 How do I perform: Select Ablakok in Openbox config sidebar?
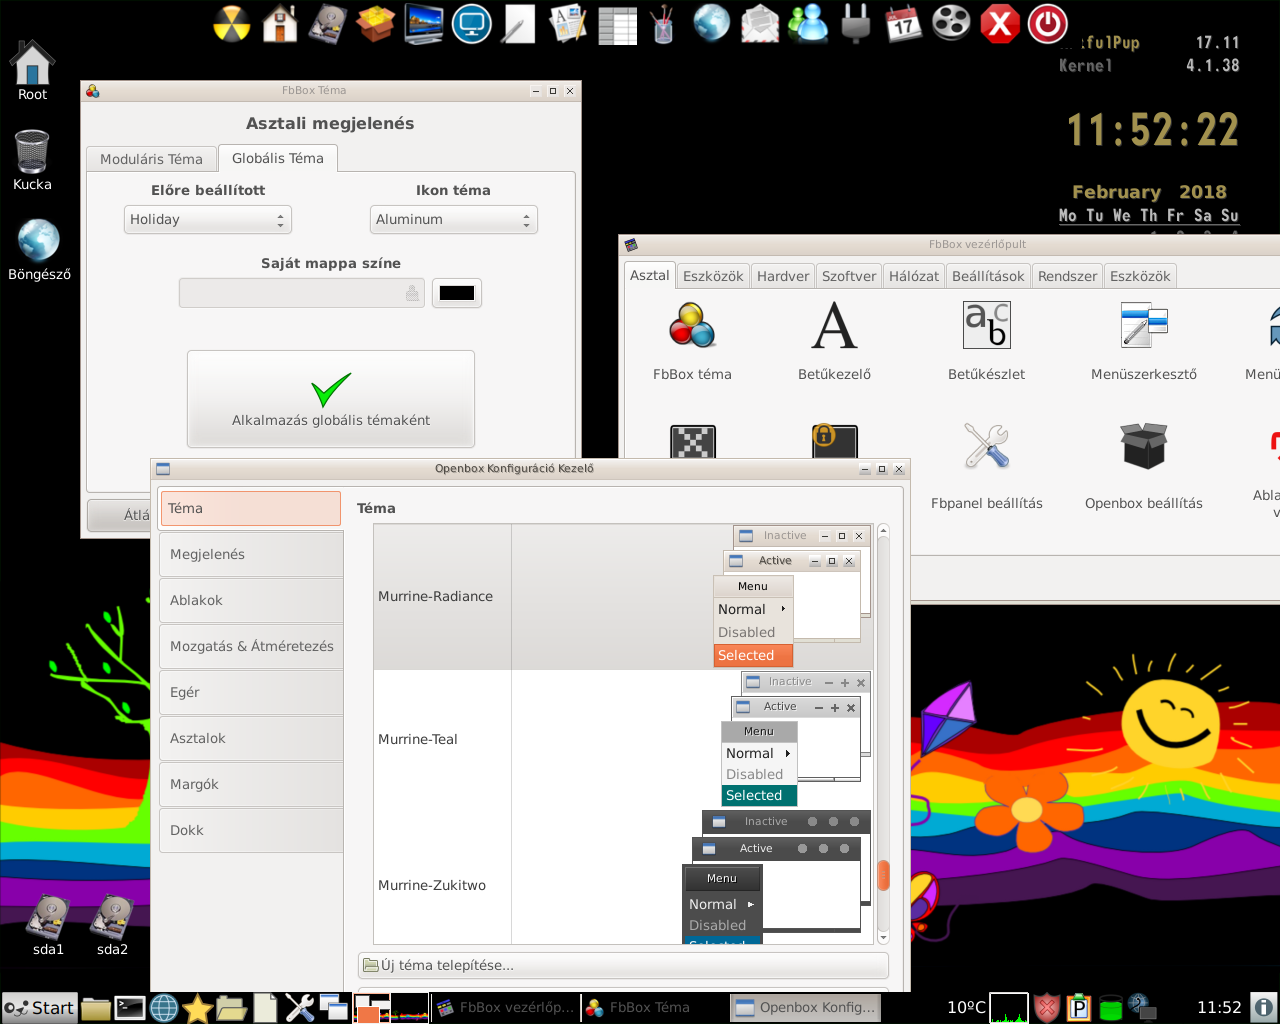[x=251, y=600]
